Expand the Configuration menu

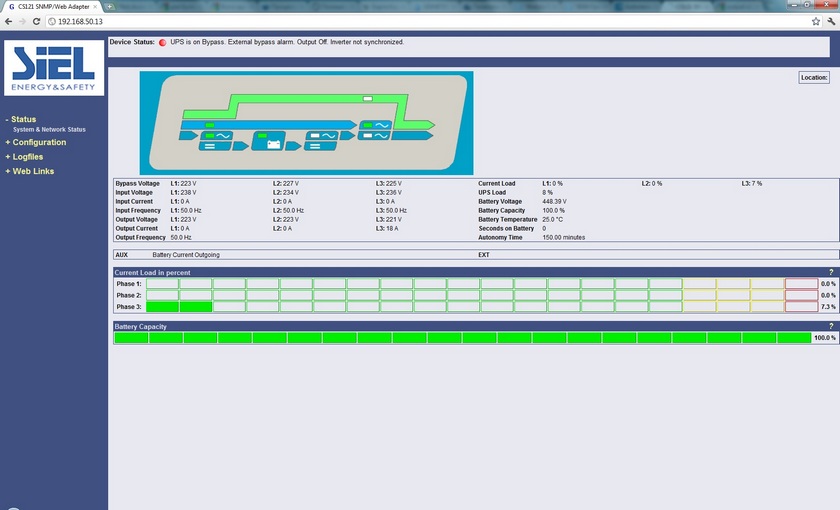36,142
